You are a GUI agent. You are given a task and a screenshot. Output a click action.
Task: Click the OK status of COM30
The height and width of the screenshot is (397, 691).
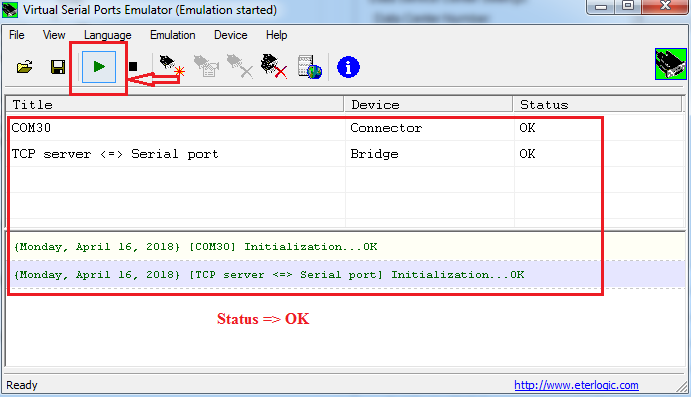click(x=527, y=128)
